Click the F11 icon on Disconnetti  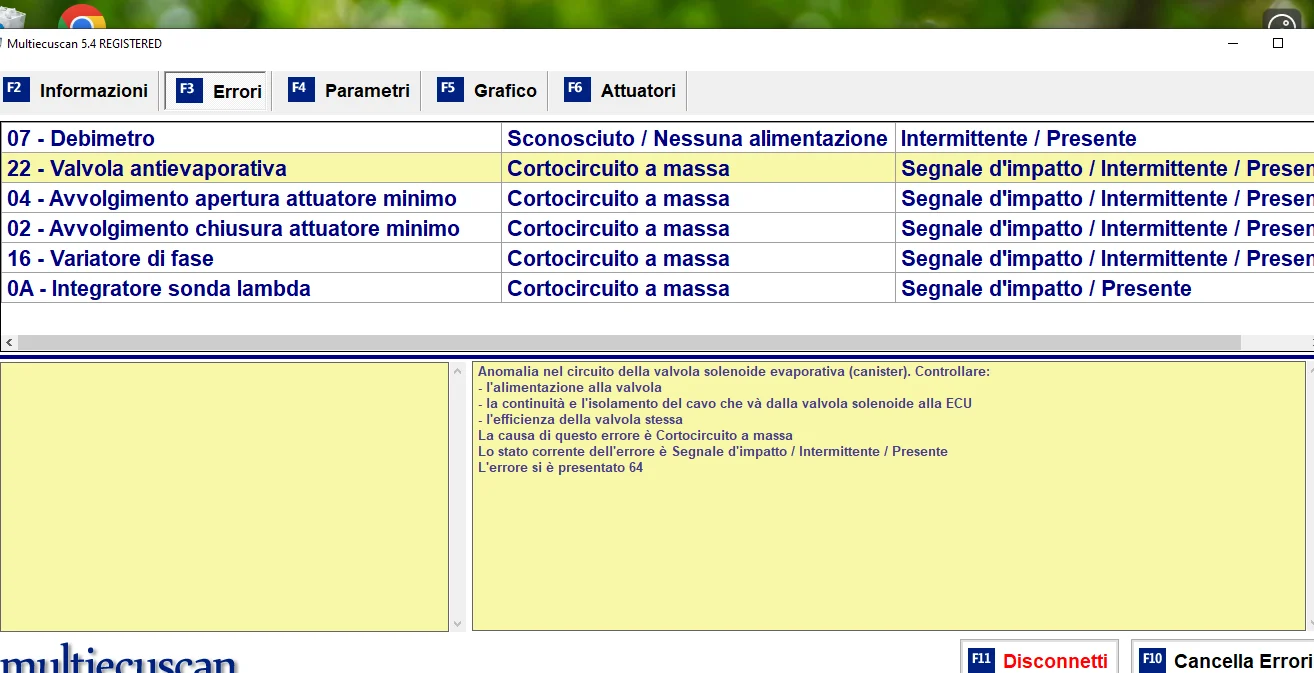click(982, 660)
